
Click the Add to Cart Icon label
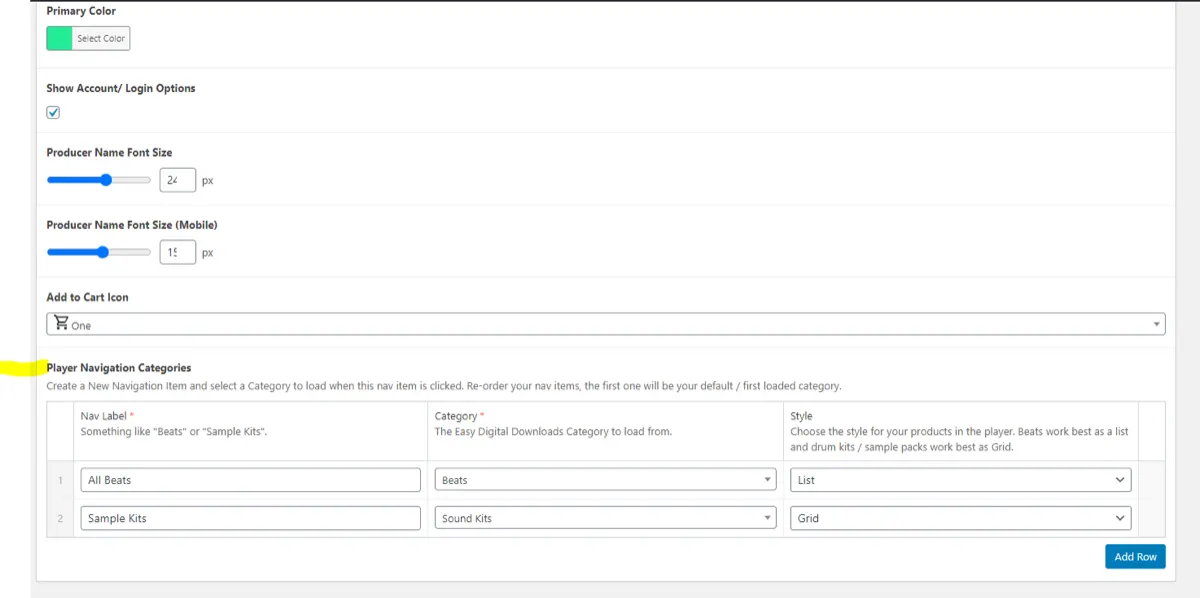(x=87, y=297)
